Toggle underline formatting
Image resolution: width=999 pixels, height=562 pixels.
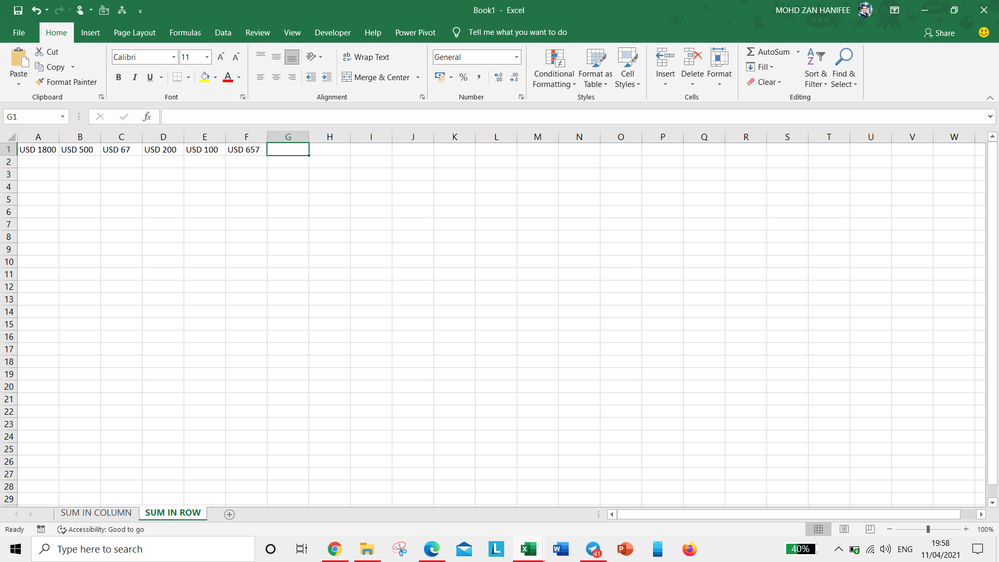coord(150,77)
